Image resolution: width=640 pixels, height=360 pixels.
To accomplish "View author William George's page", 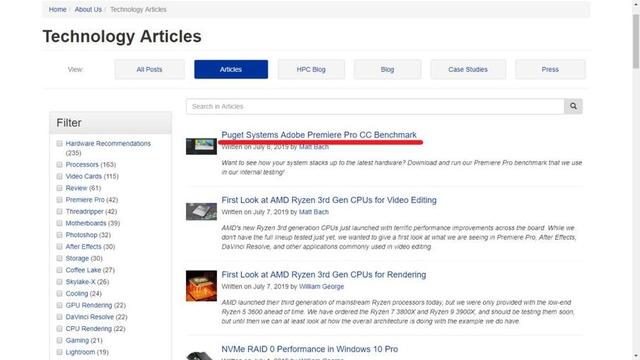I will pyautogui.click(x=321, y=287).
